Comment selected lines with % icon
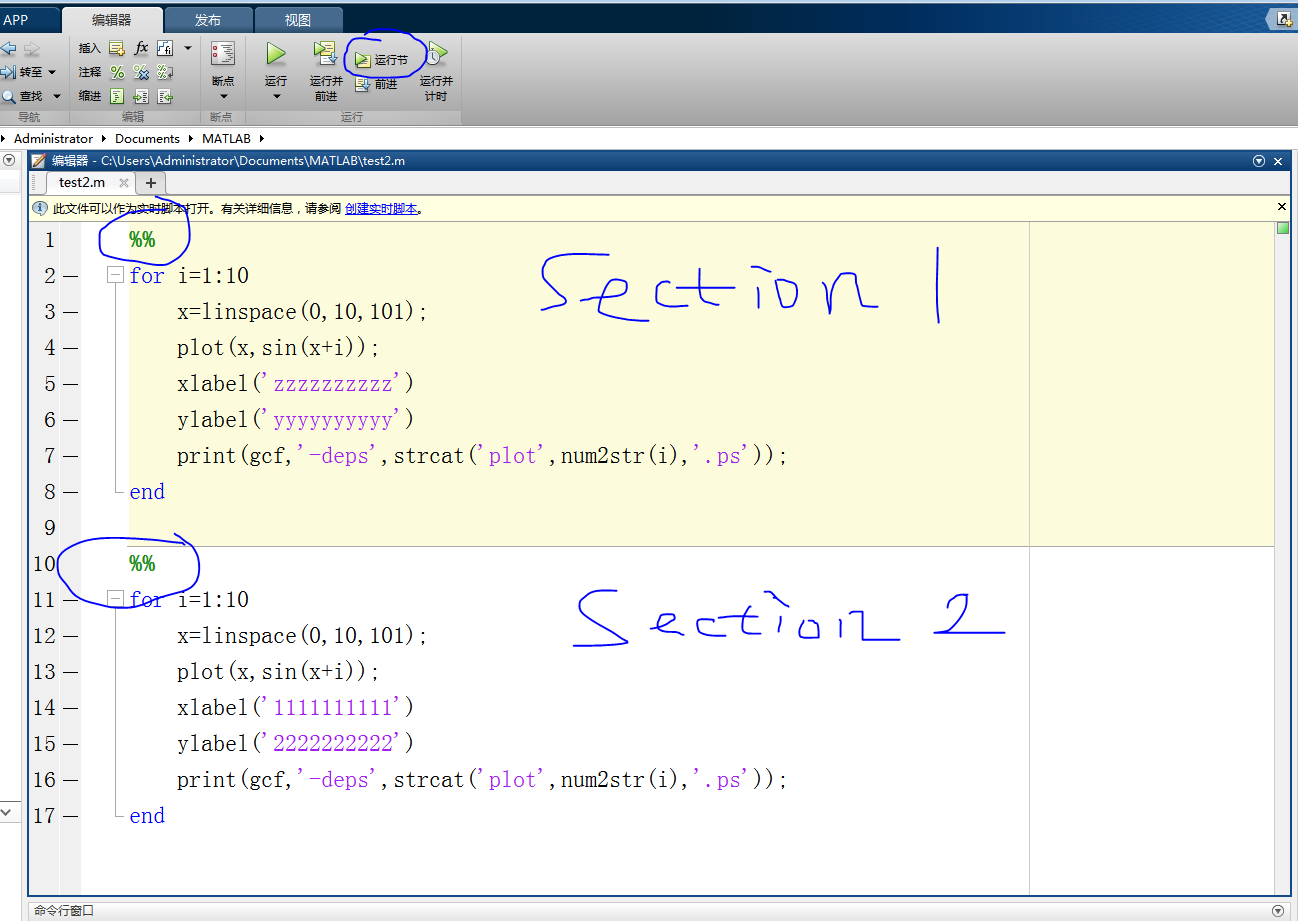Viewport: 1298px width, 921px height. click(117, 72)
